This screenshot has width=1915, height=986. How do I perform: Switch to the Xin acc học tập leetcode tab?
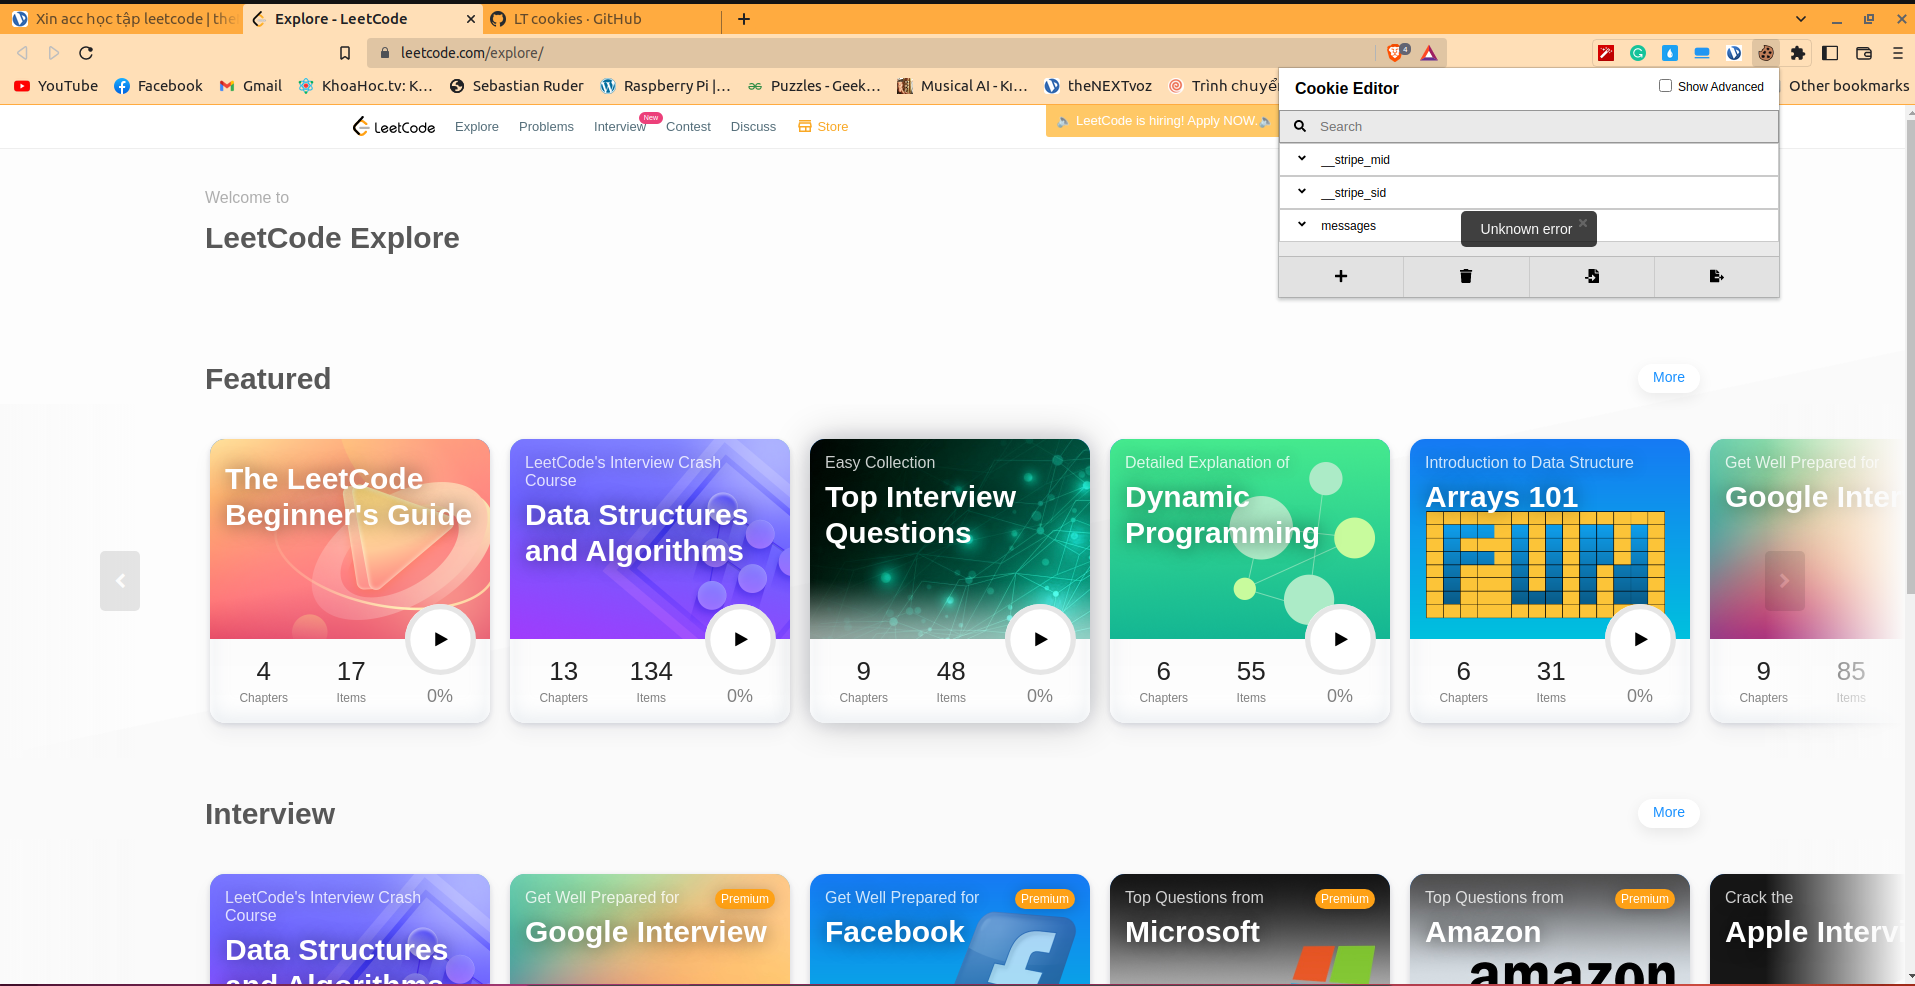coord(122,19)
